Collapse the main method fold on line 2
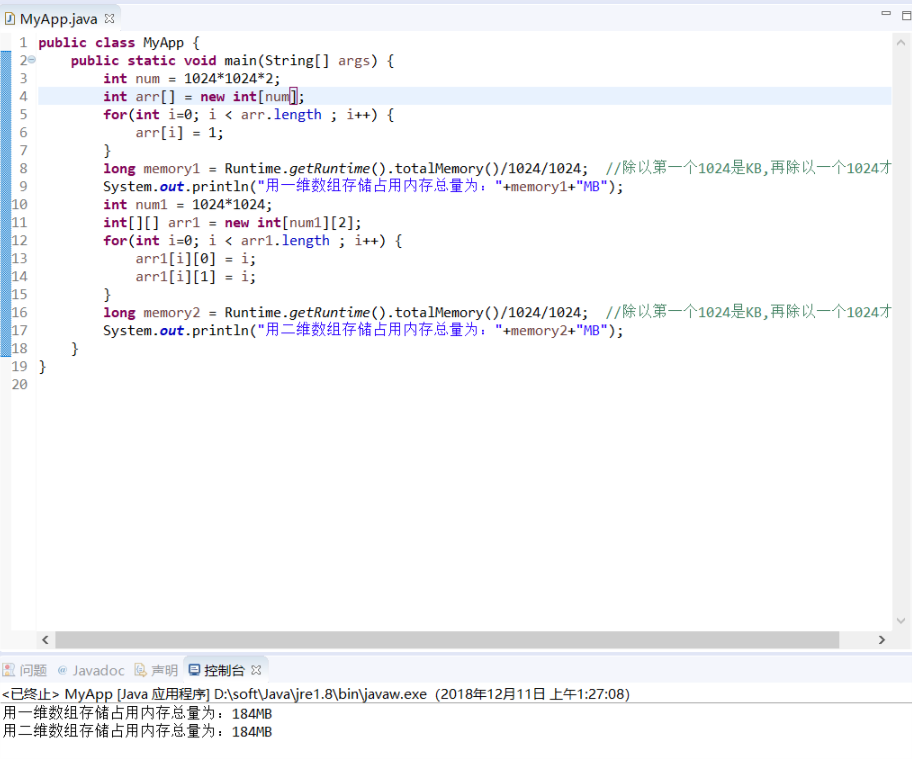This screenshot has width=912, height=759. pyautogui.click(x=31, y=60)
